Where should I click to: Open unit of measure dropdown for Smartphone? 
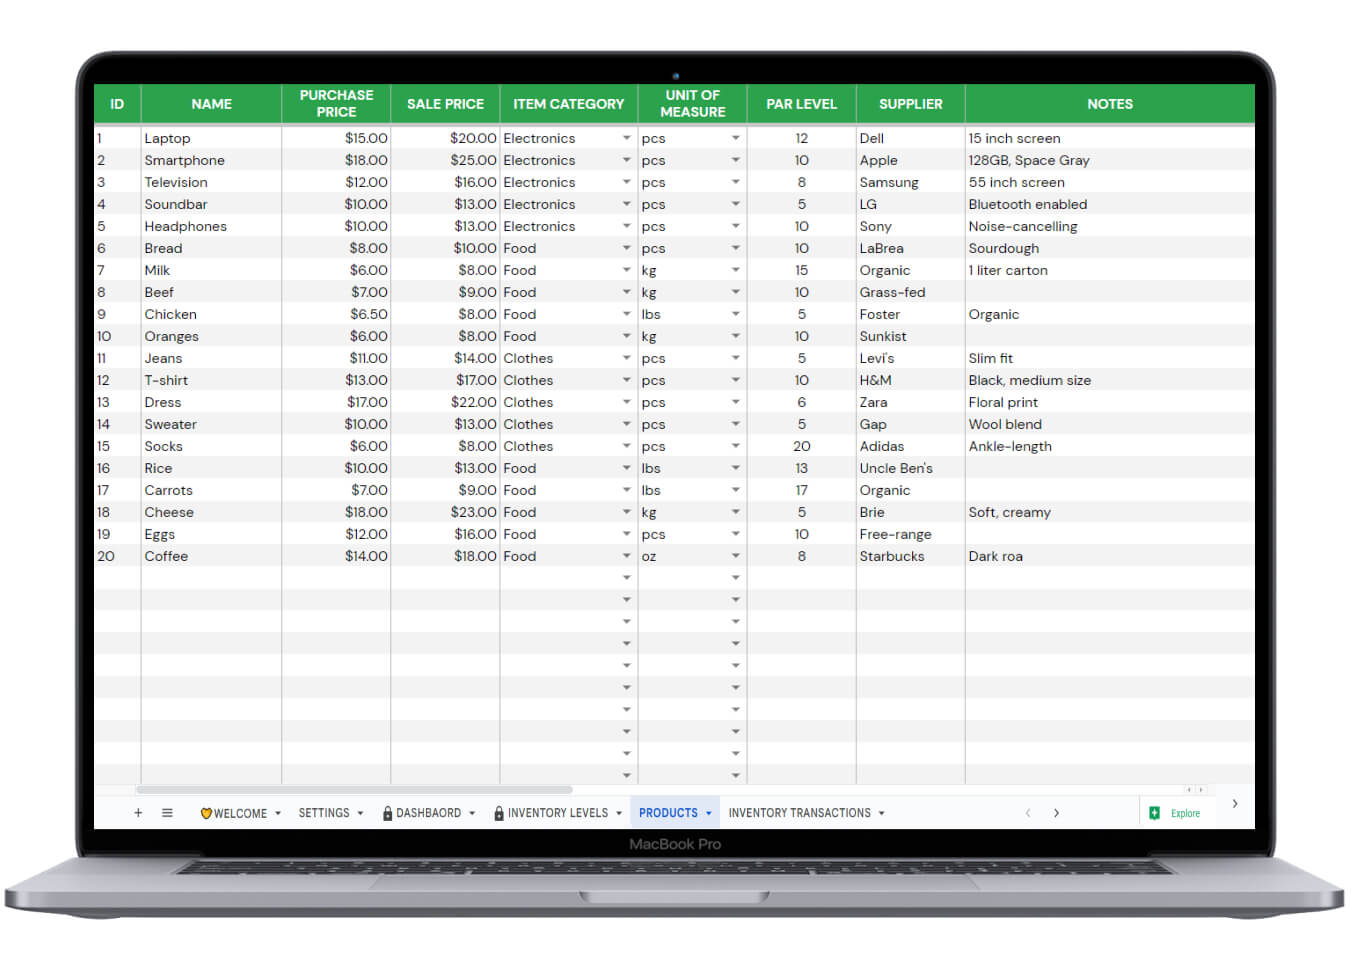point(735,160)
